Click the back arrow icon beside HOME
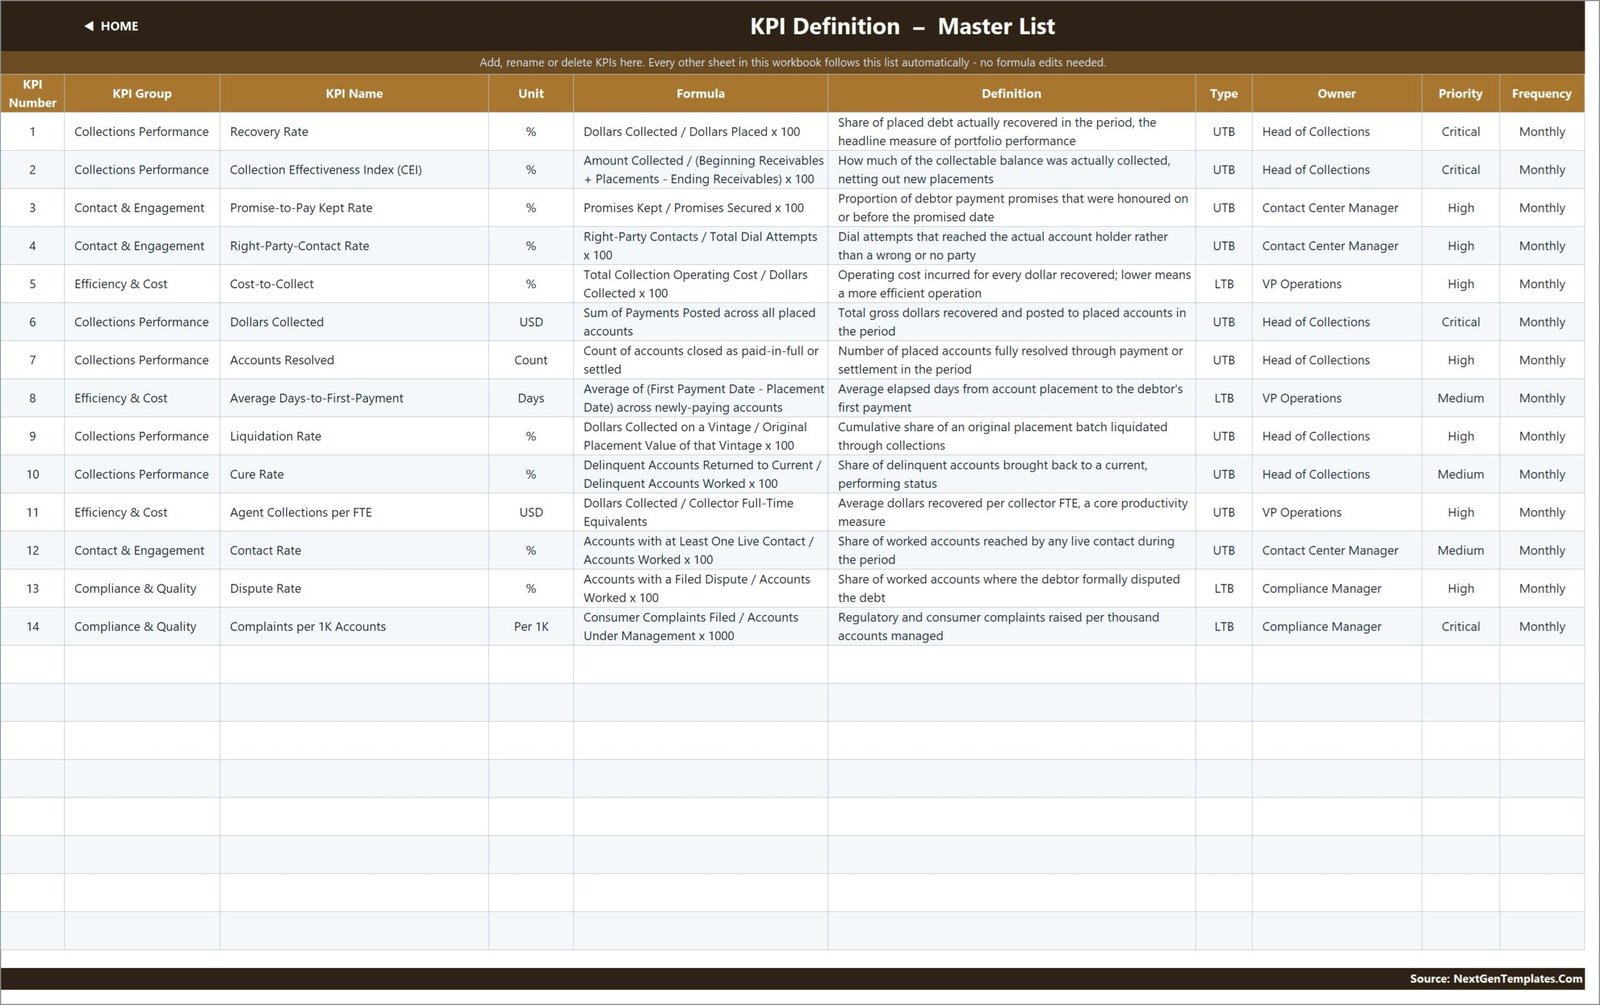Screen dimensions: 1600x1005 click(89, 26)
